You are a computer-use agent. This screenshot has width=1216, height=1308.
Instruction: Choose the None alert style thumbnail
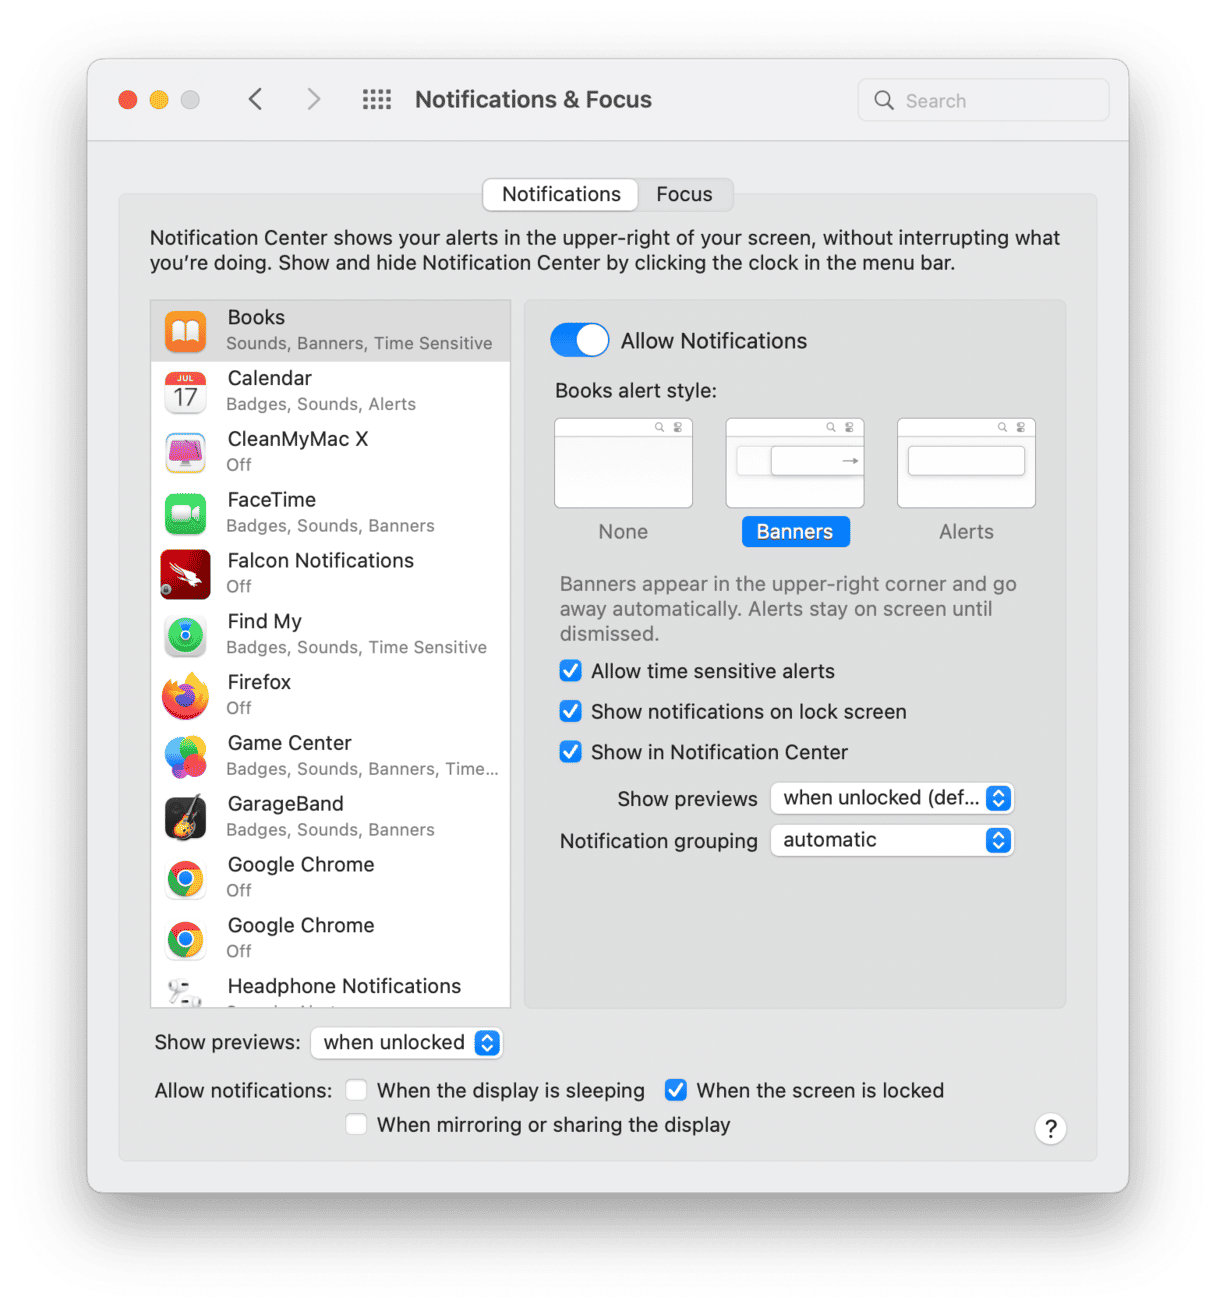tap(623, 463)
